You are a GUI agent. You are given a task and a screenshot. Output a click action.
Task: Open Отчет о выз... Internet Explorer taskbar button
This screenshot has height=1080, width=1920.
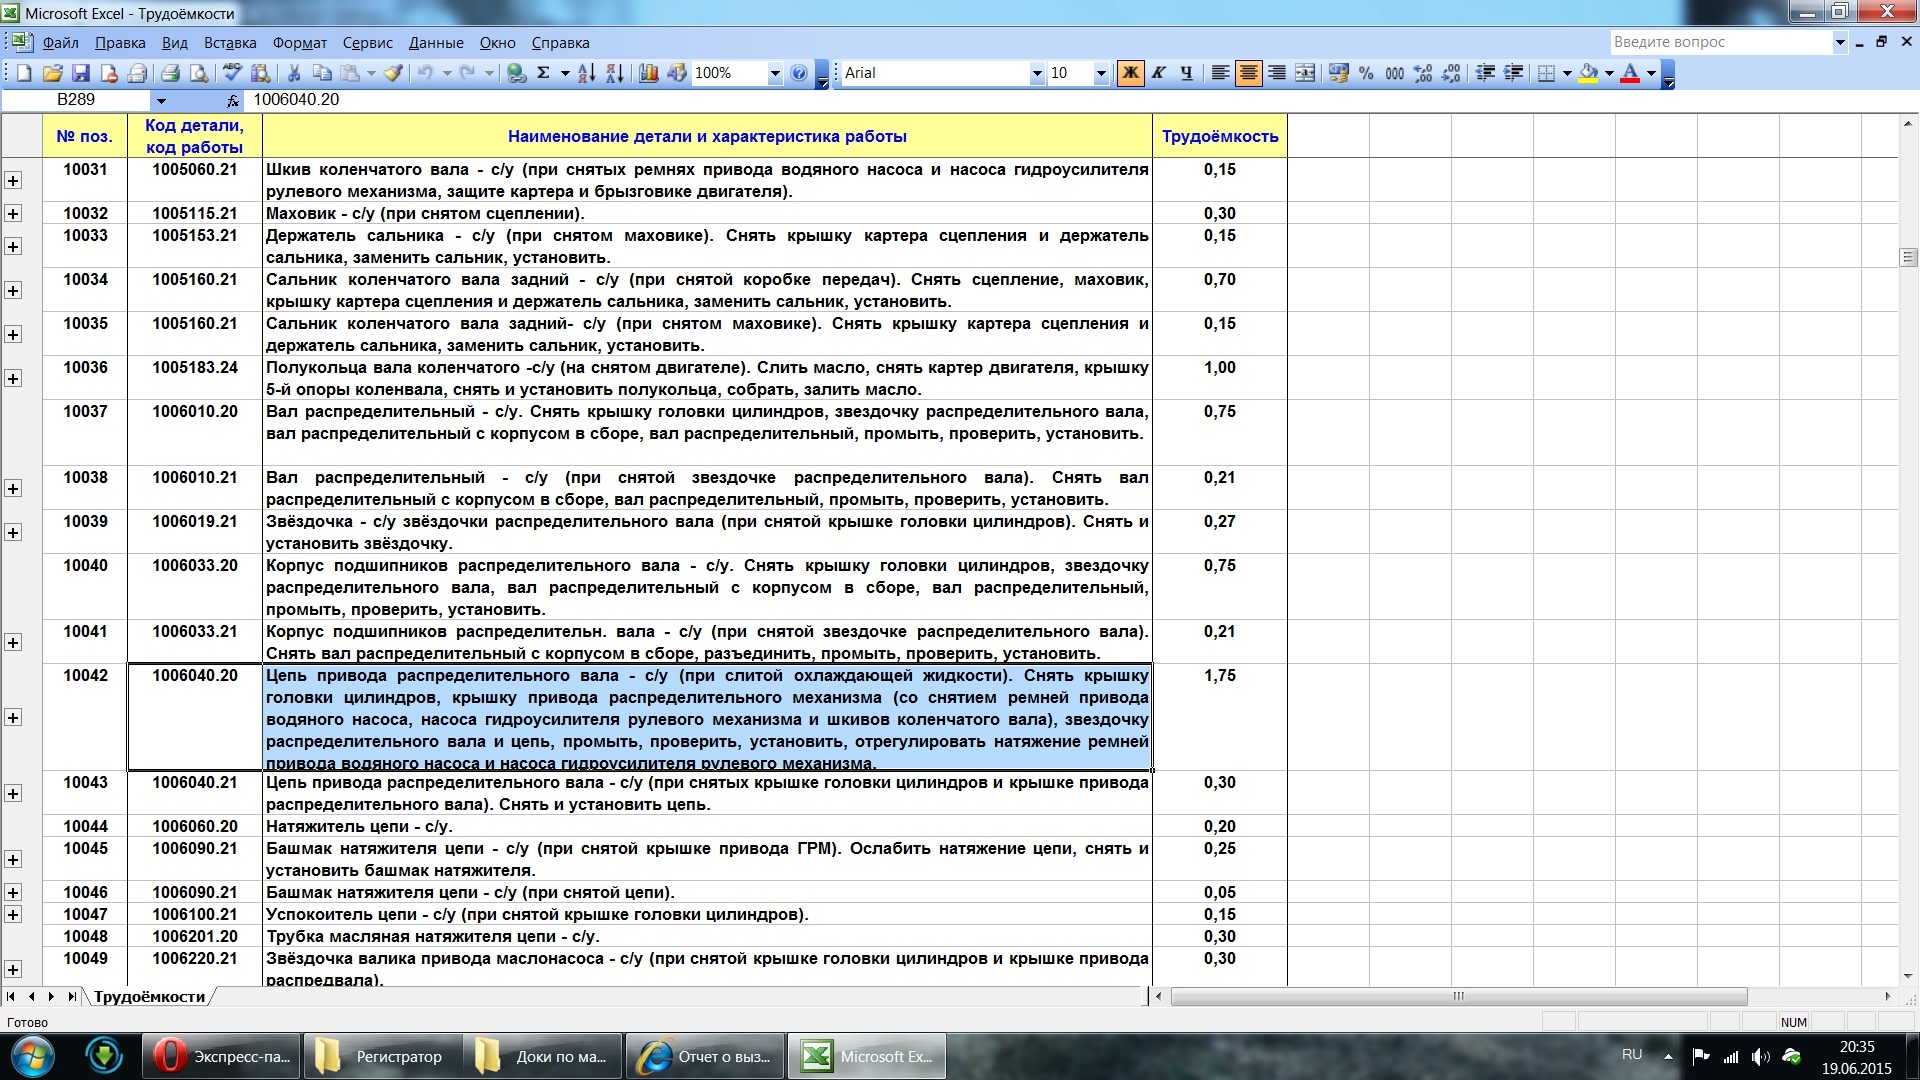coord(705,1057)
